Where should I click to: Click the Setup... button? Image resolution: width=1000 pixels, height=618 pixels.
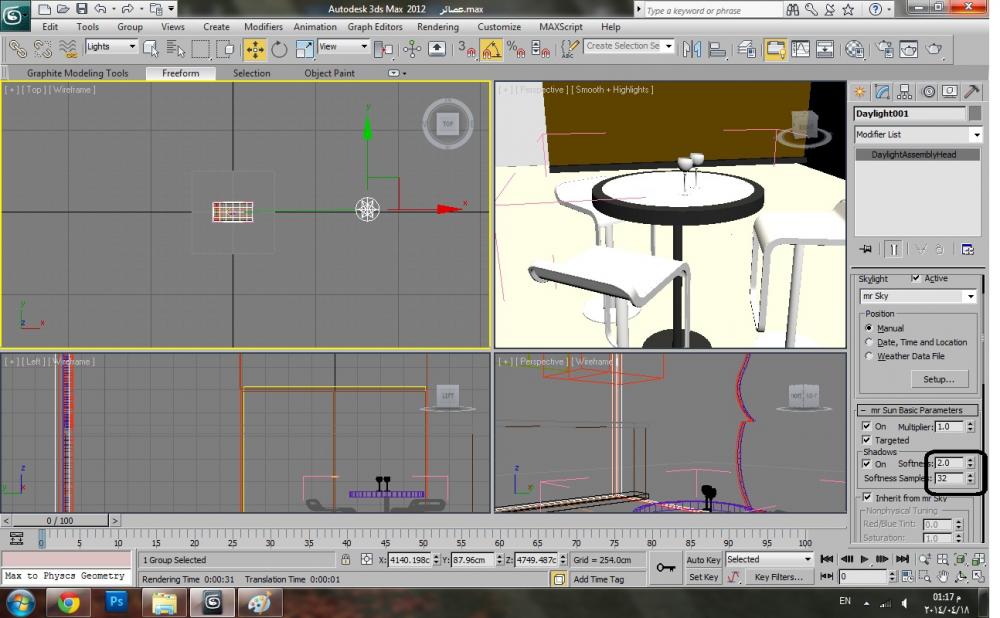point(938,379)
